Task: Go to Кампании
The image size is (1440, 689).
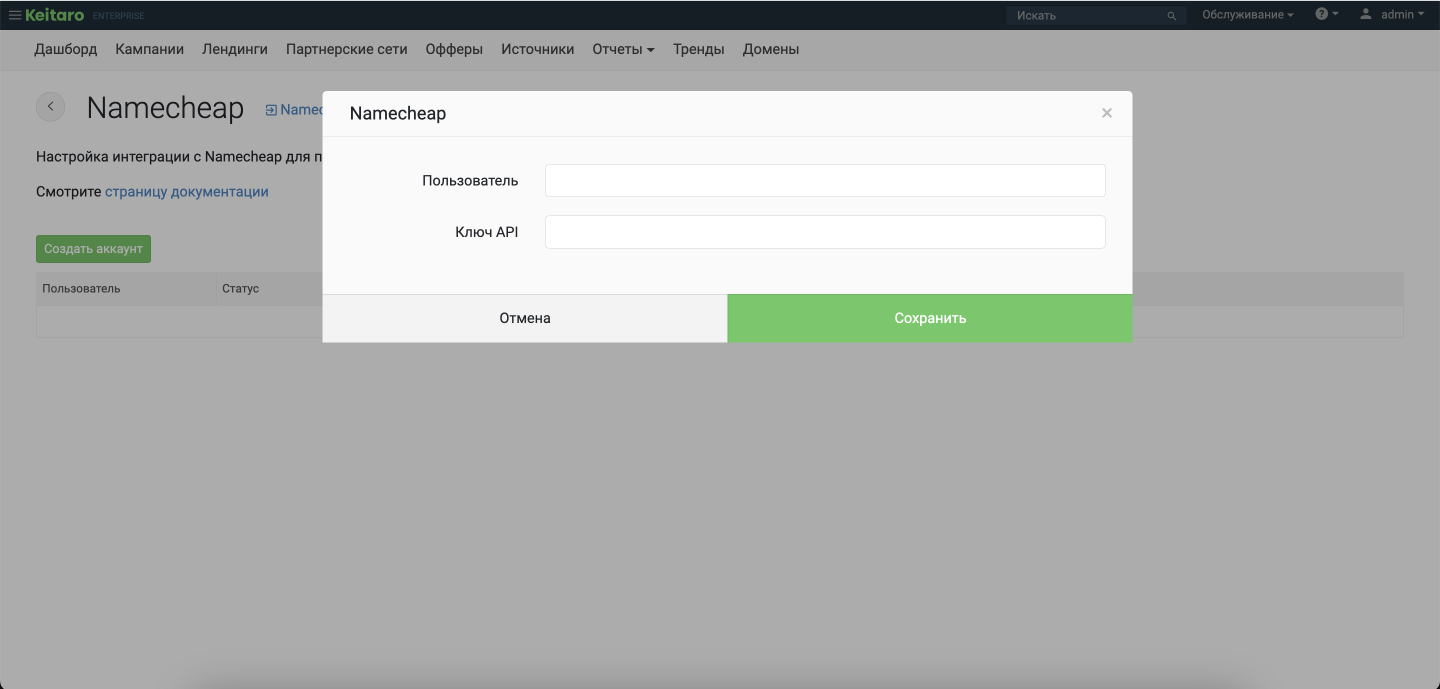Action: (150, 49)
